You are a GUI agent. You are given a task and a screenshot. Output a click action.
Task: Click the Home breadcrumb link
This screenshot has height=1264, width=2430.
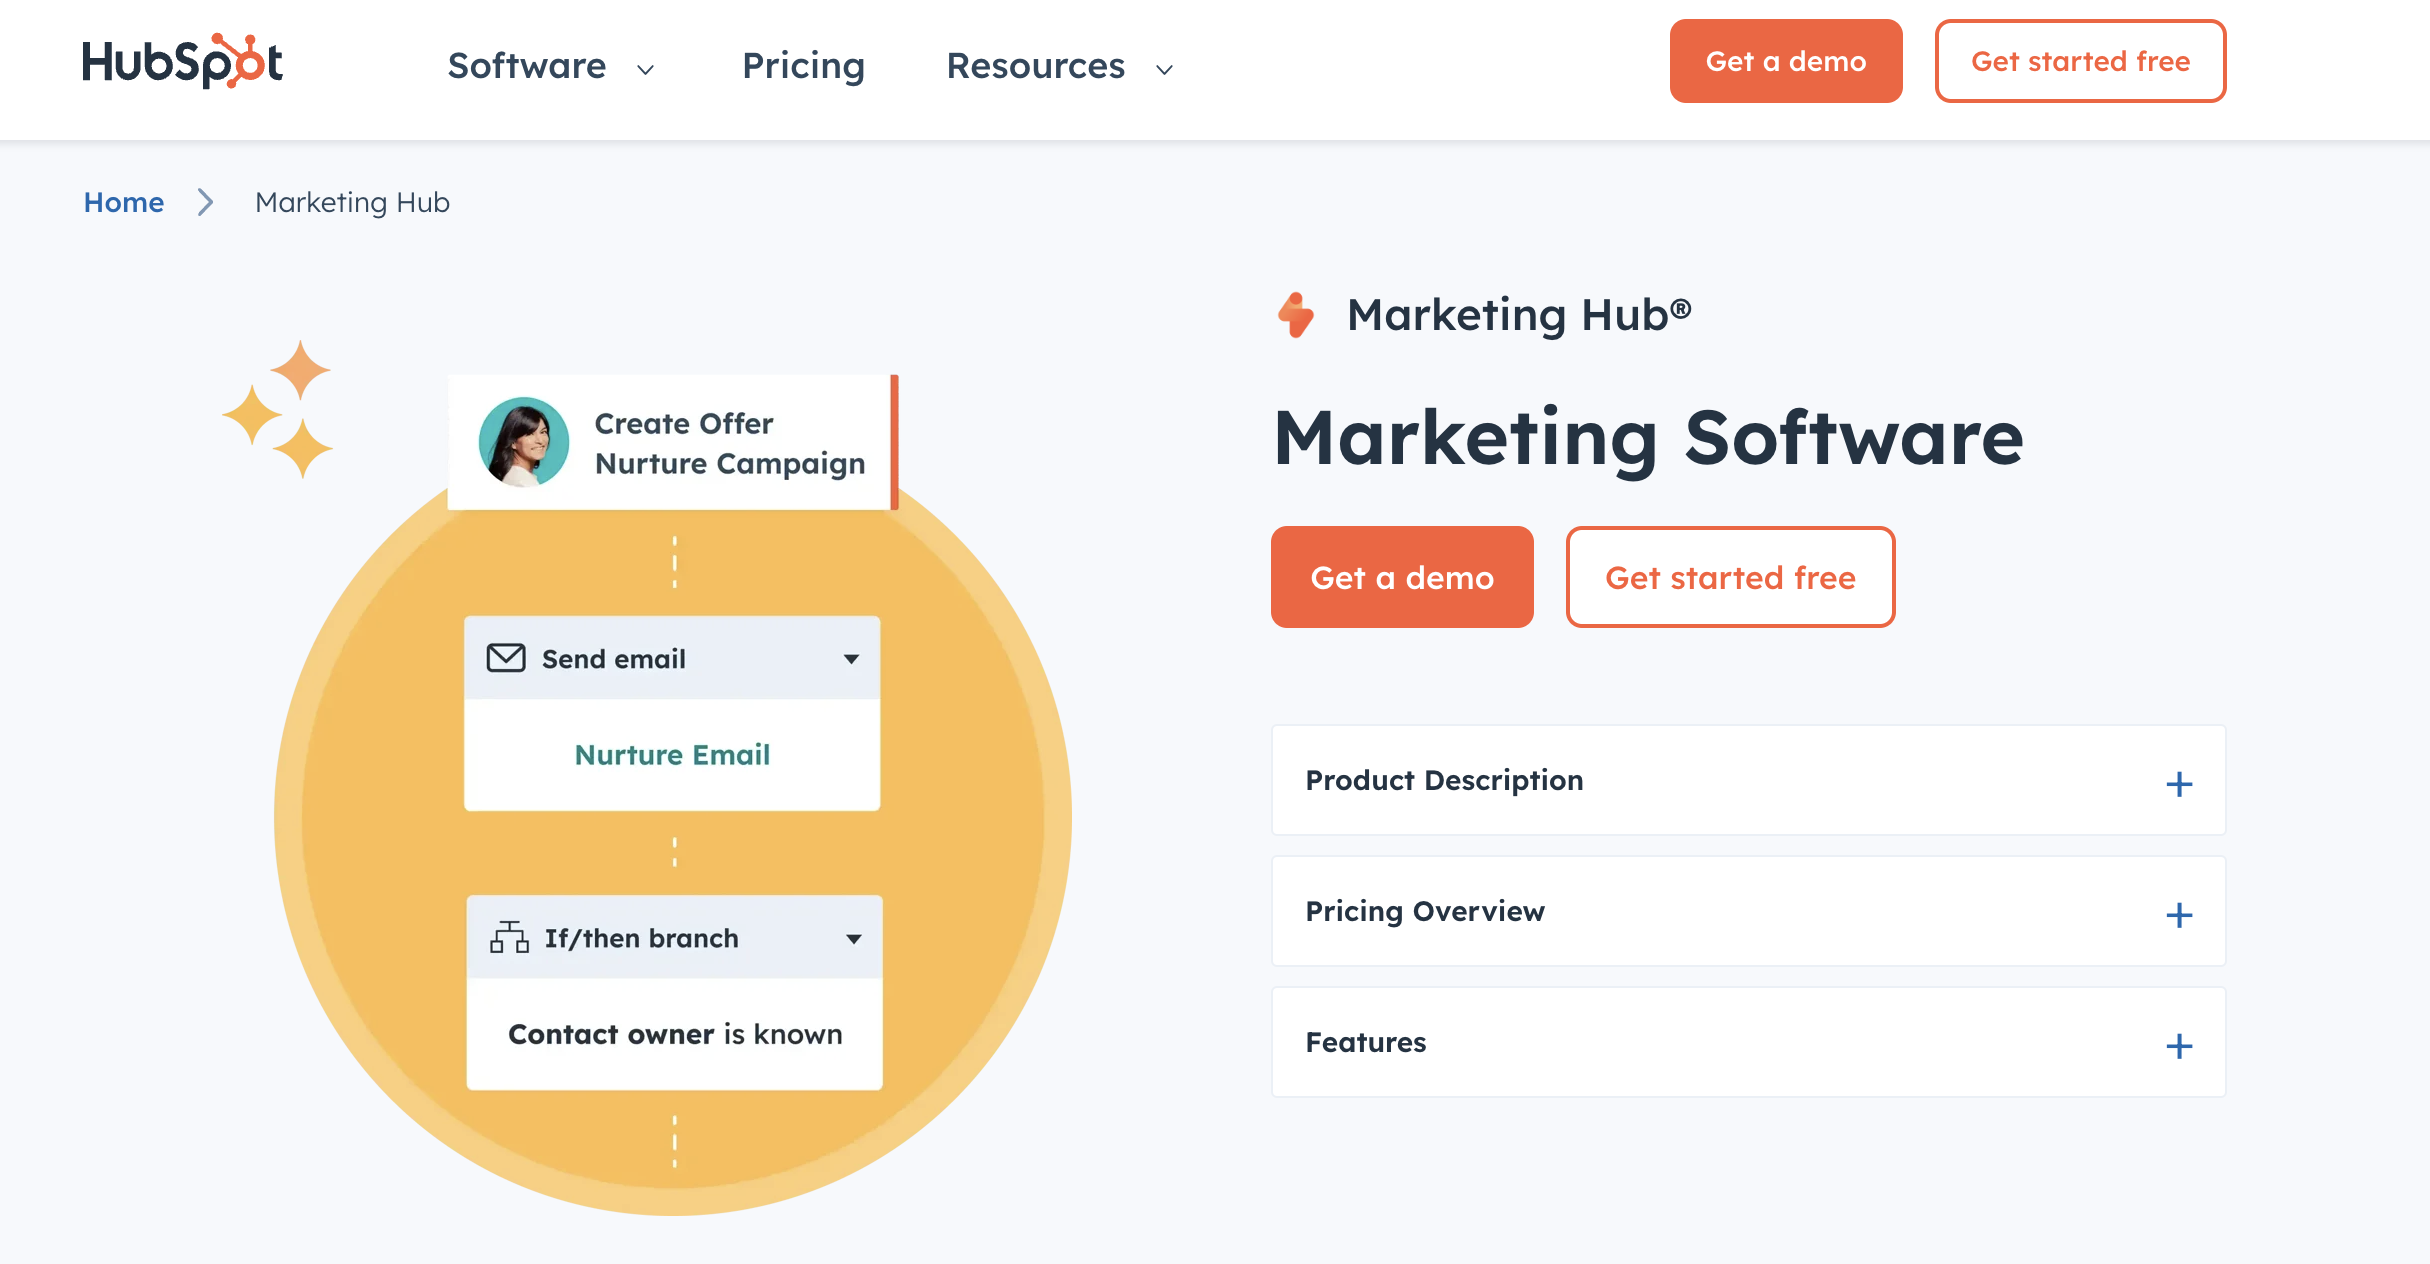pyautogui.click(x=124, y=201)
